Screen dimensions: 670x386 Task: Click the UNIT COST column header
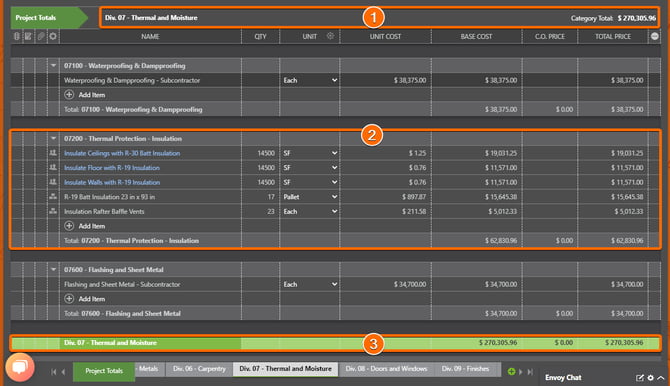(385, 36)
